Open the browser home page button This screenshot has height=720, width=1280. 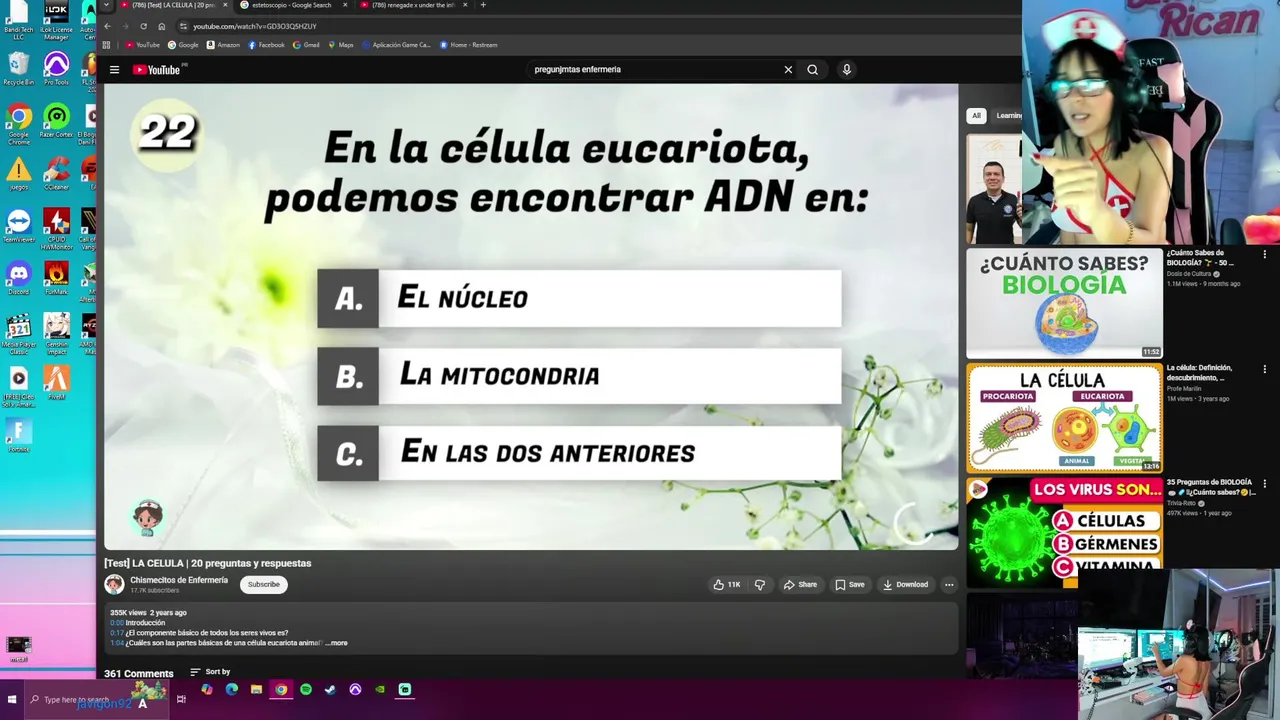(x=162, y=26)
